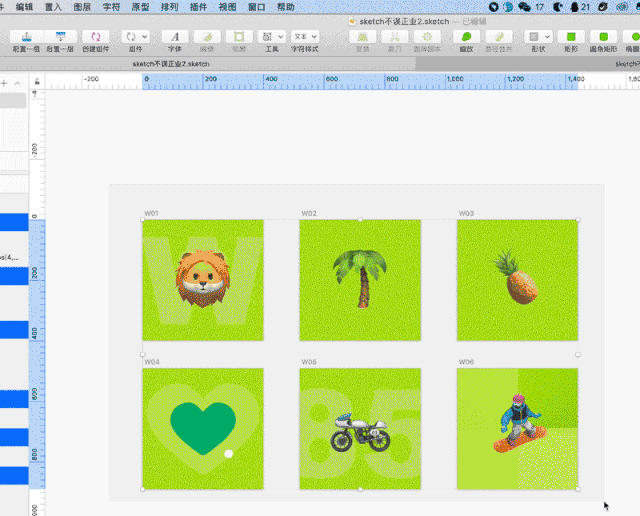Open the 插件 menu
This screenshot has width=640, height=516.
[198, 7]
